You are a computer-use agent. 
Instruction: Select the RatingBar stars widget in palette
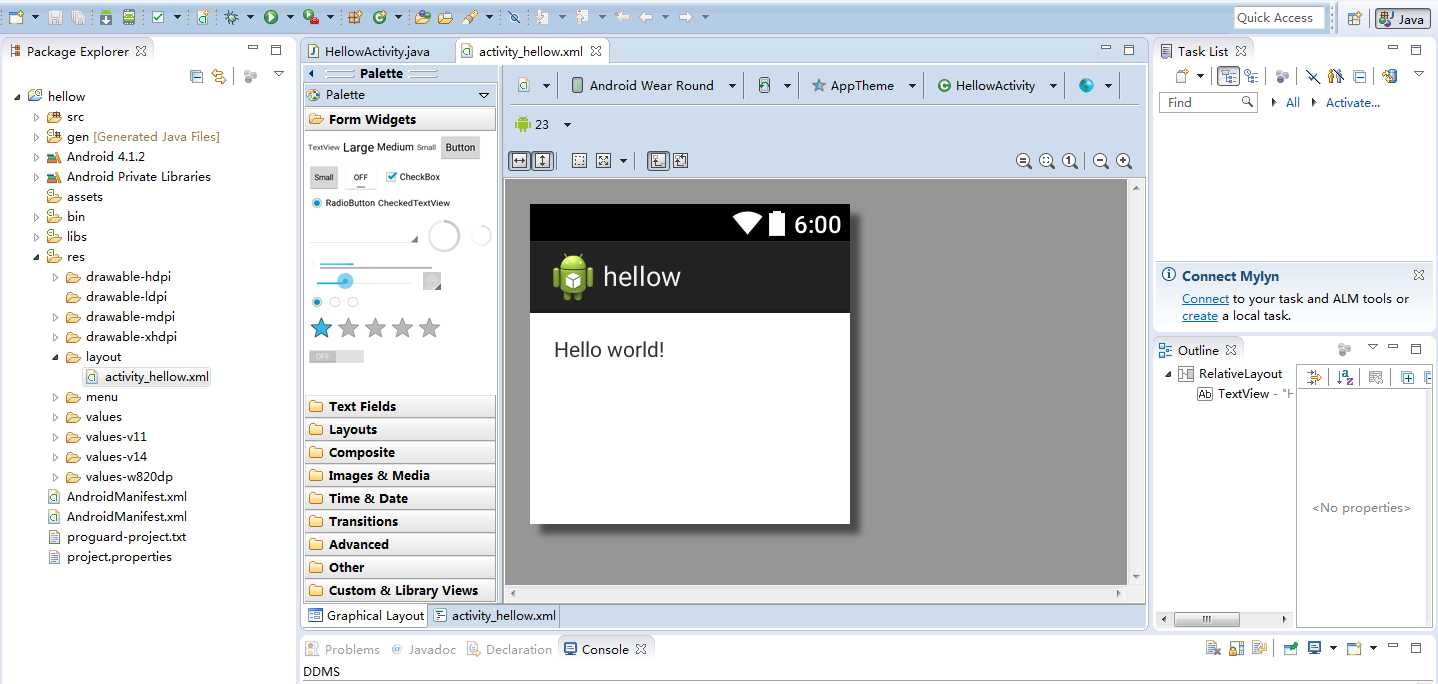375,328
